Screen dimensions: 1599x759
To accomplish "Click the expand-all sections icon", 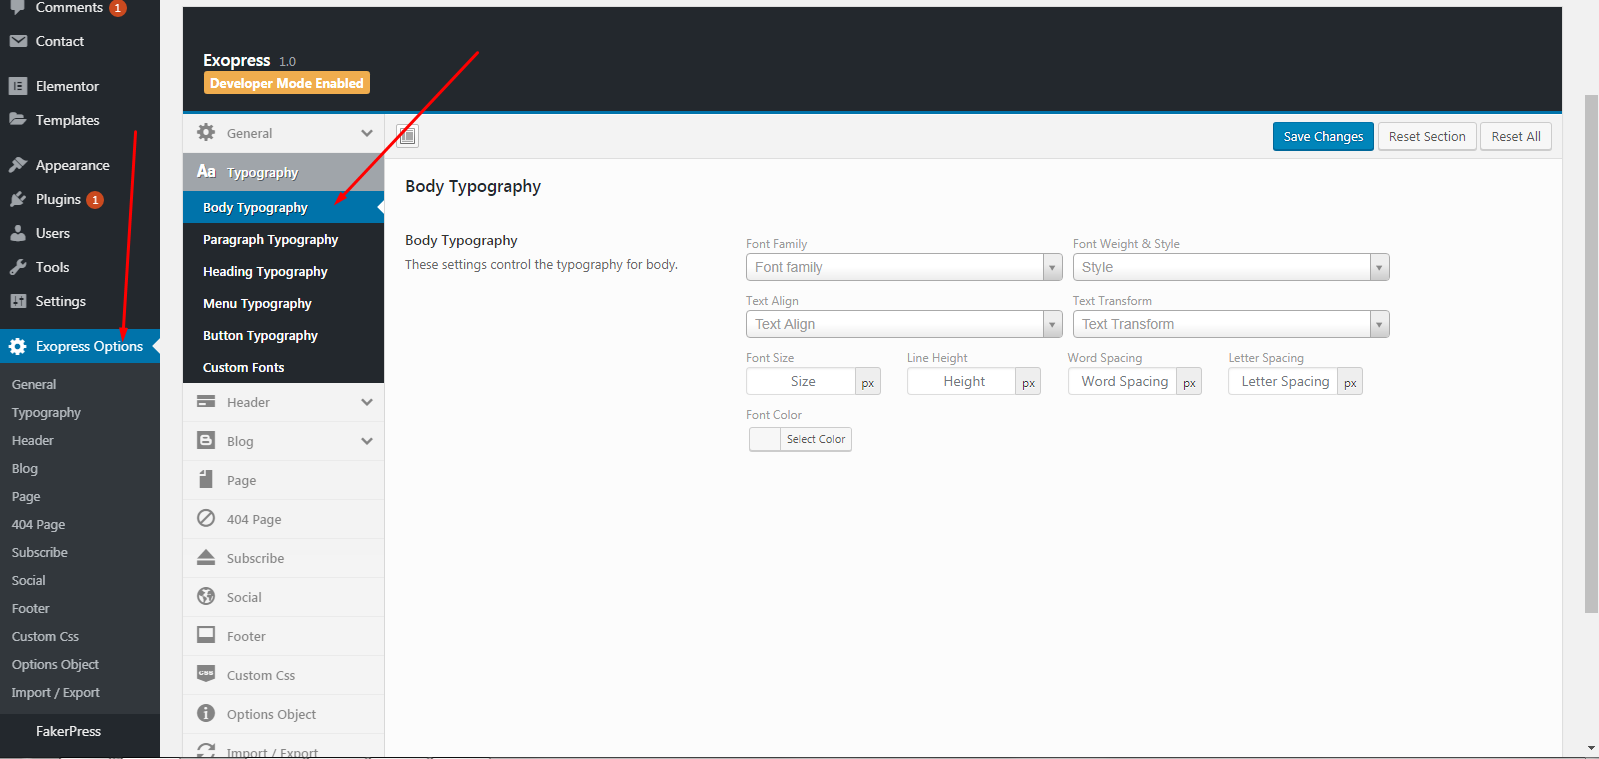I will point(407,136).
